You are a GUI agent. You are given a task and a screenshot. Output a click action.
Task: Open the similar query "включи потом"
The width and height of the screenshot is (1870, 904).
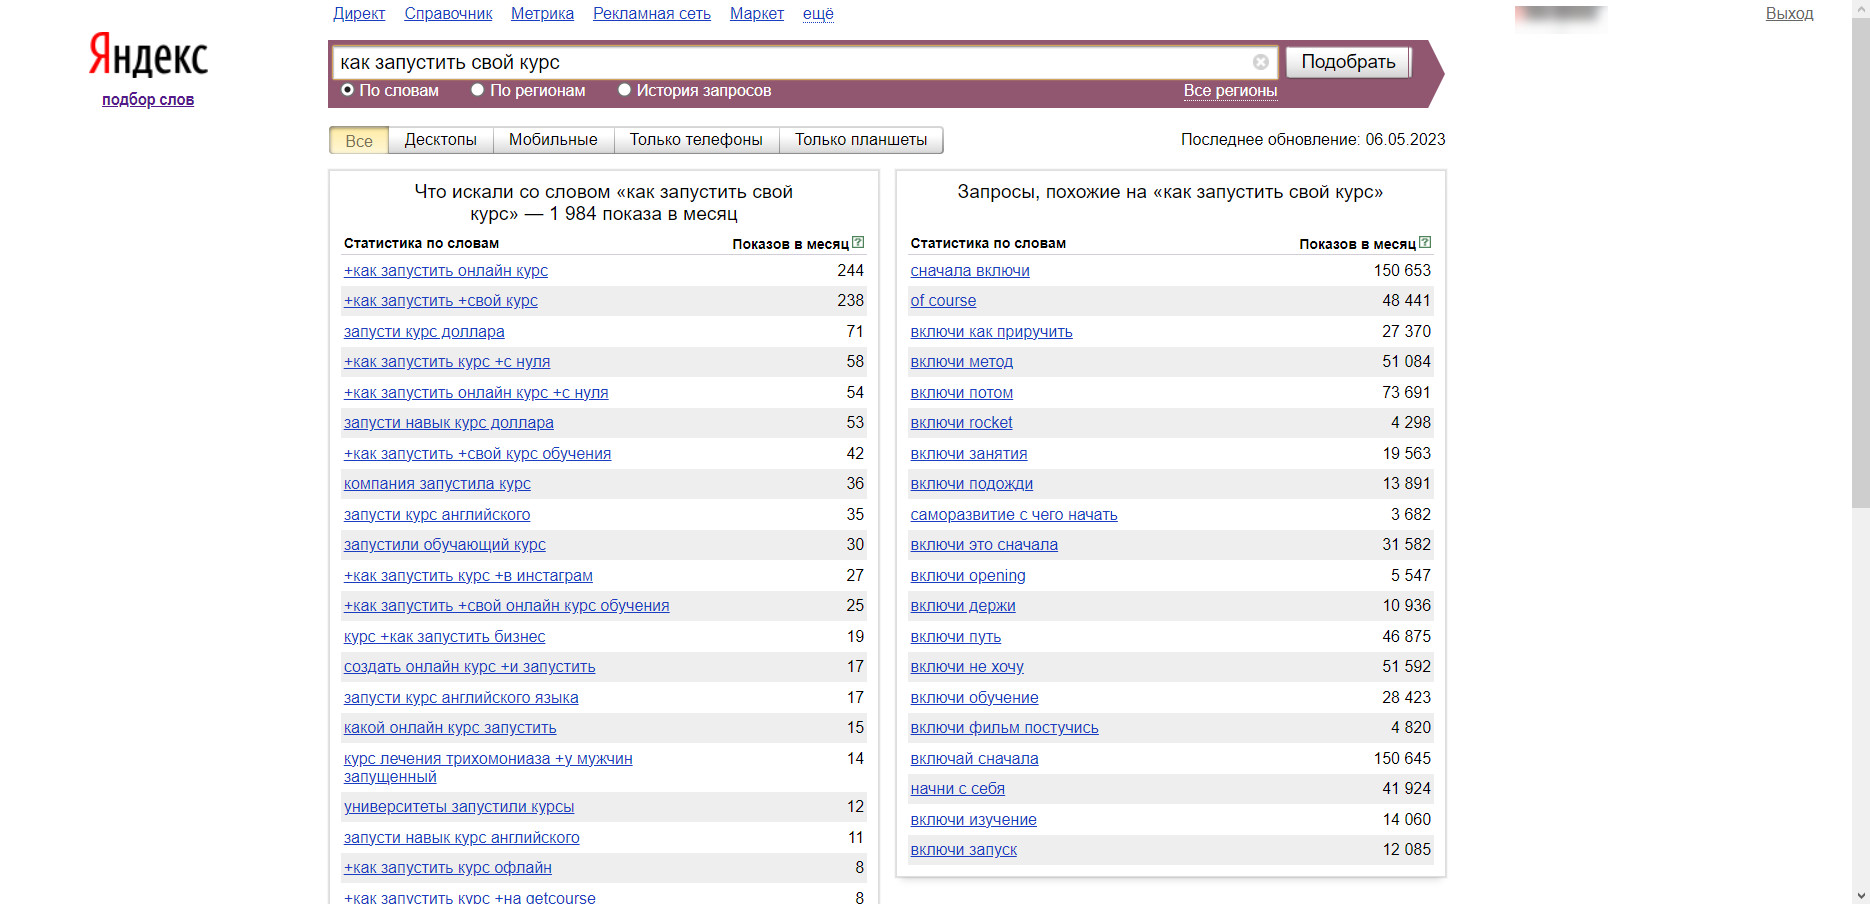coord(962,393)
